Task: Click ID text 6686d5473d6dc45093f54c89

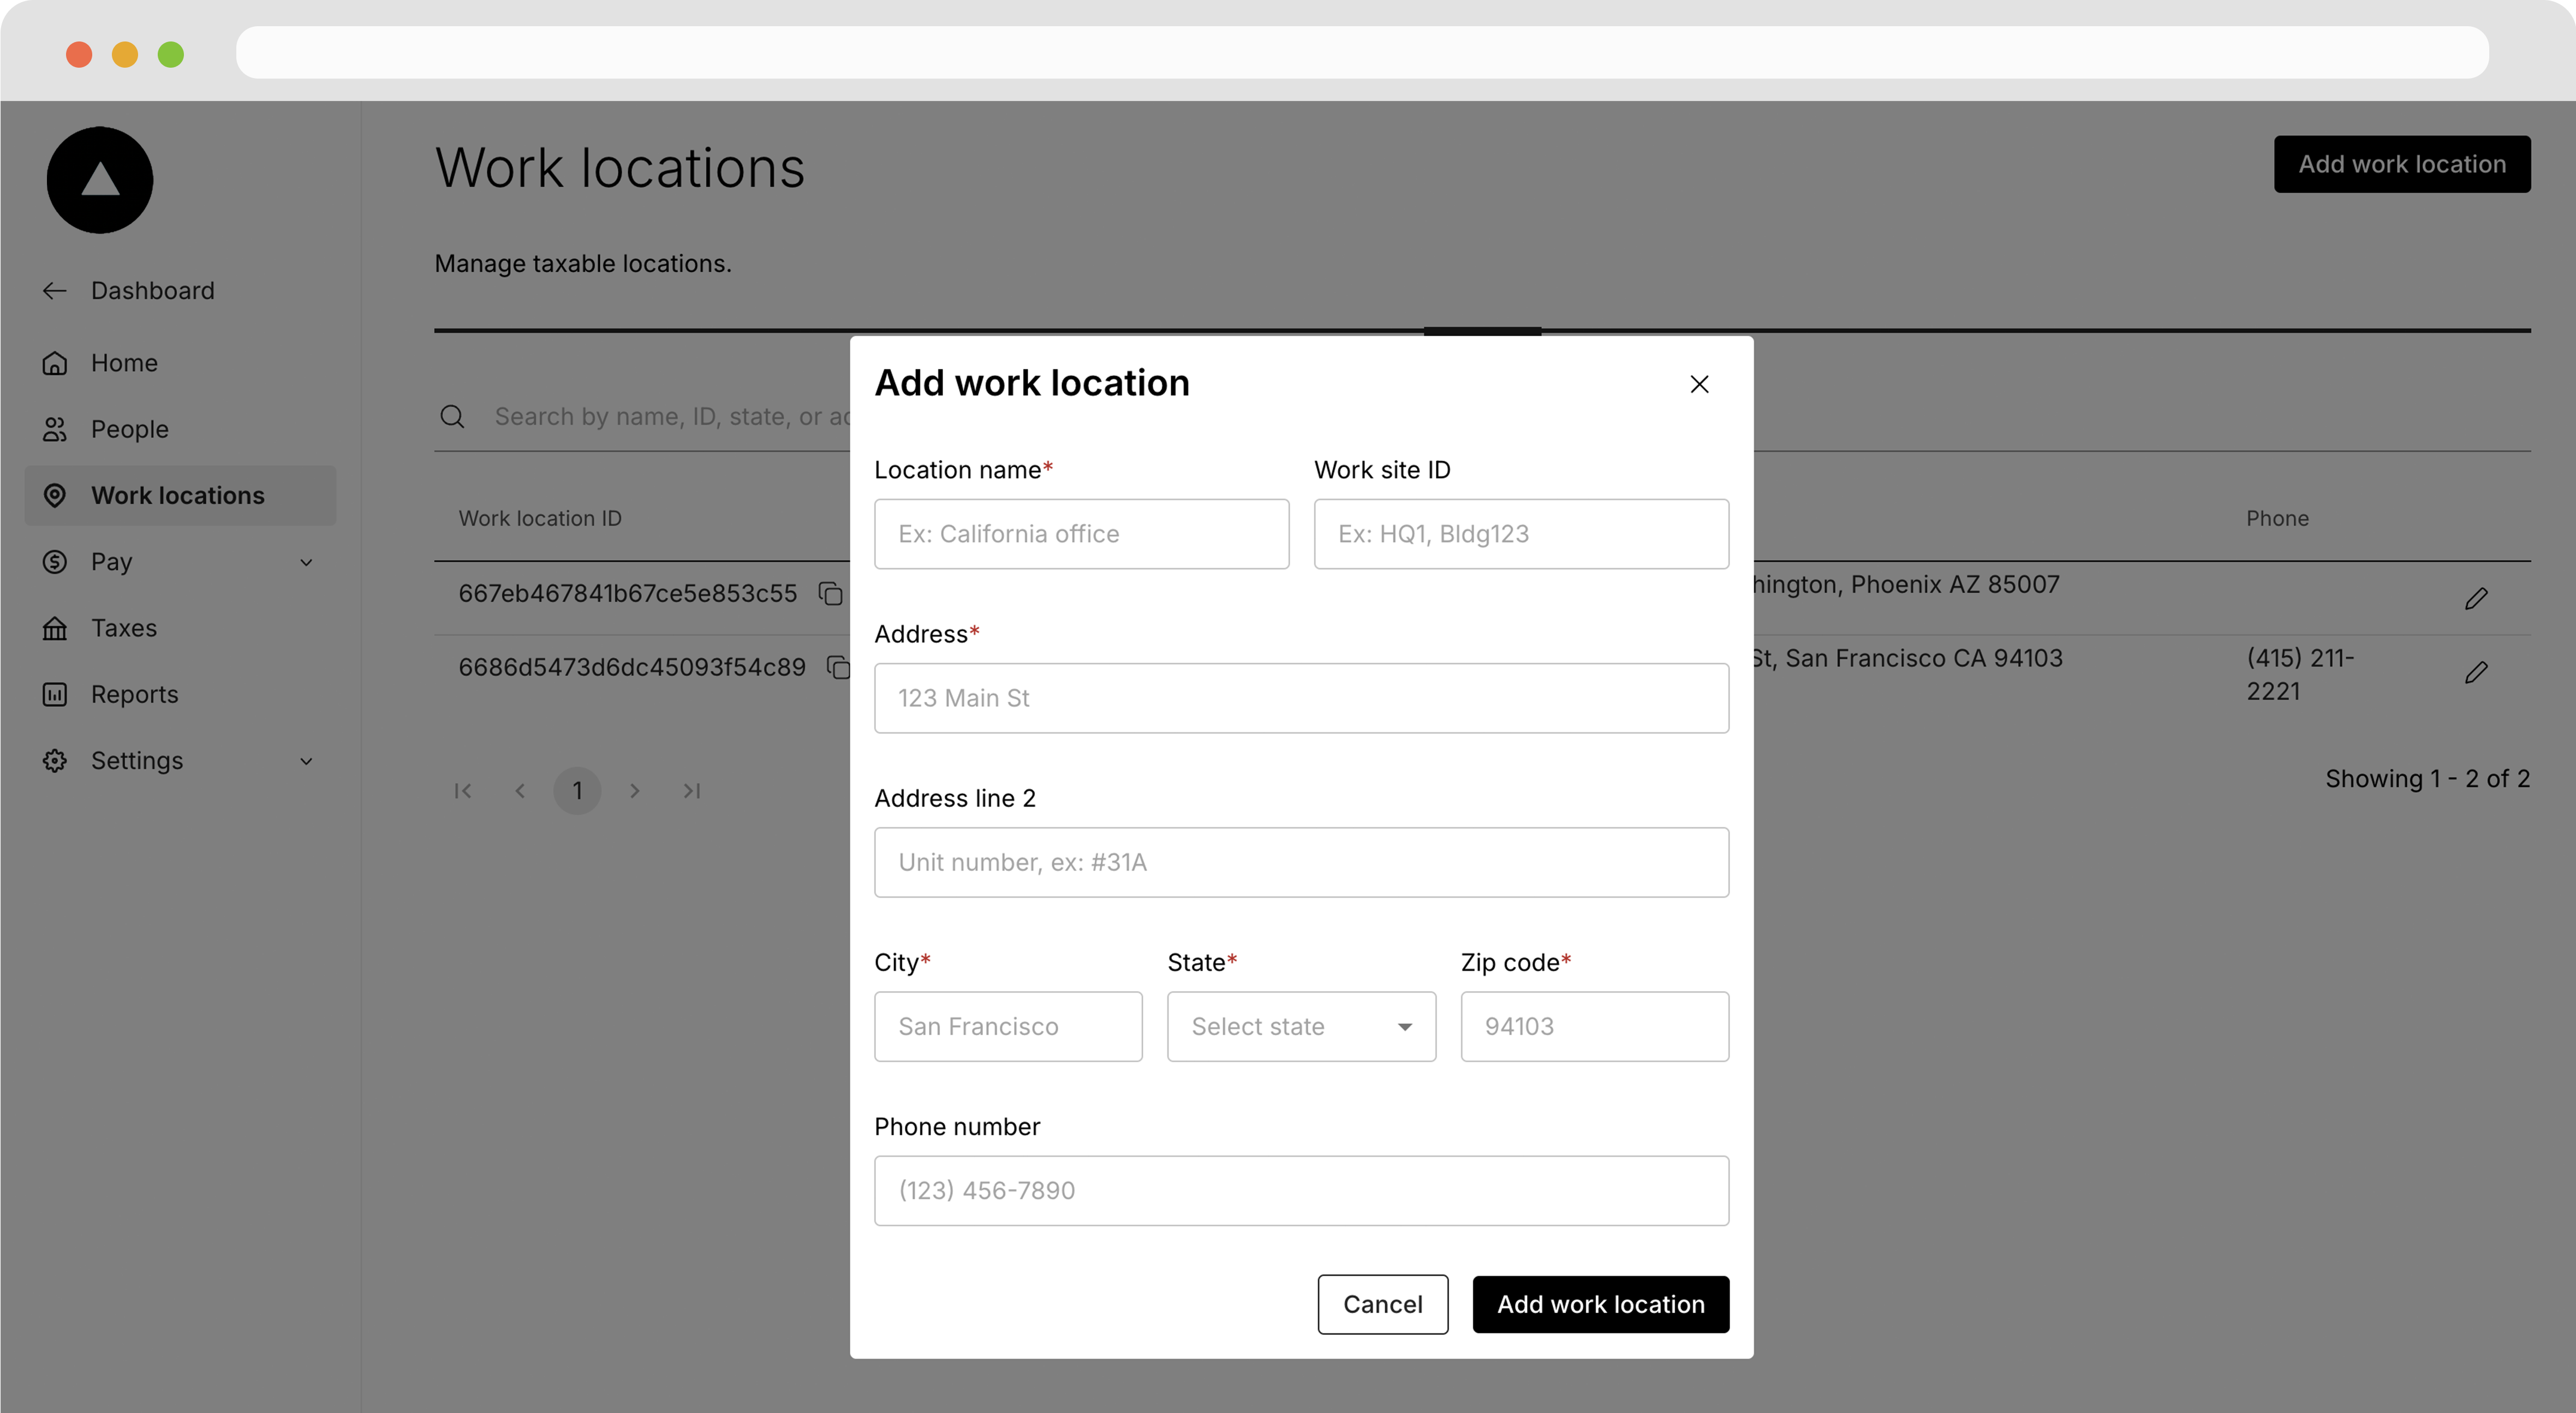Action: click(x=631, y=667)
